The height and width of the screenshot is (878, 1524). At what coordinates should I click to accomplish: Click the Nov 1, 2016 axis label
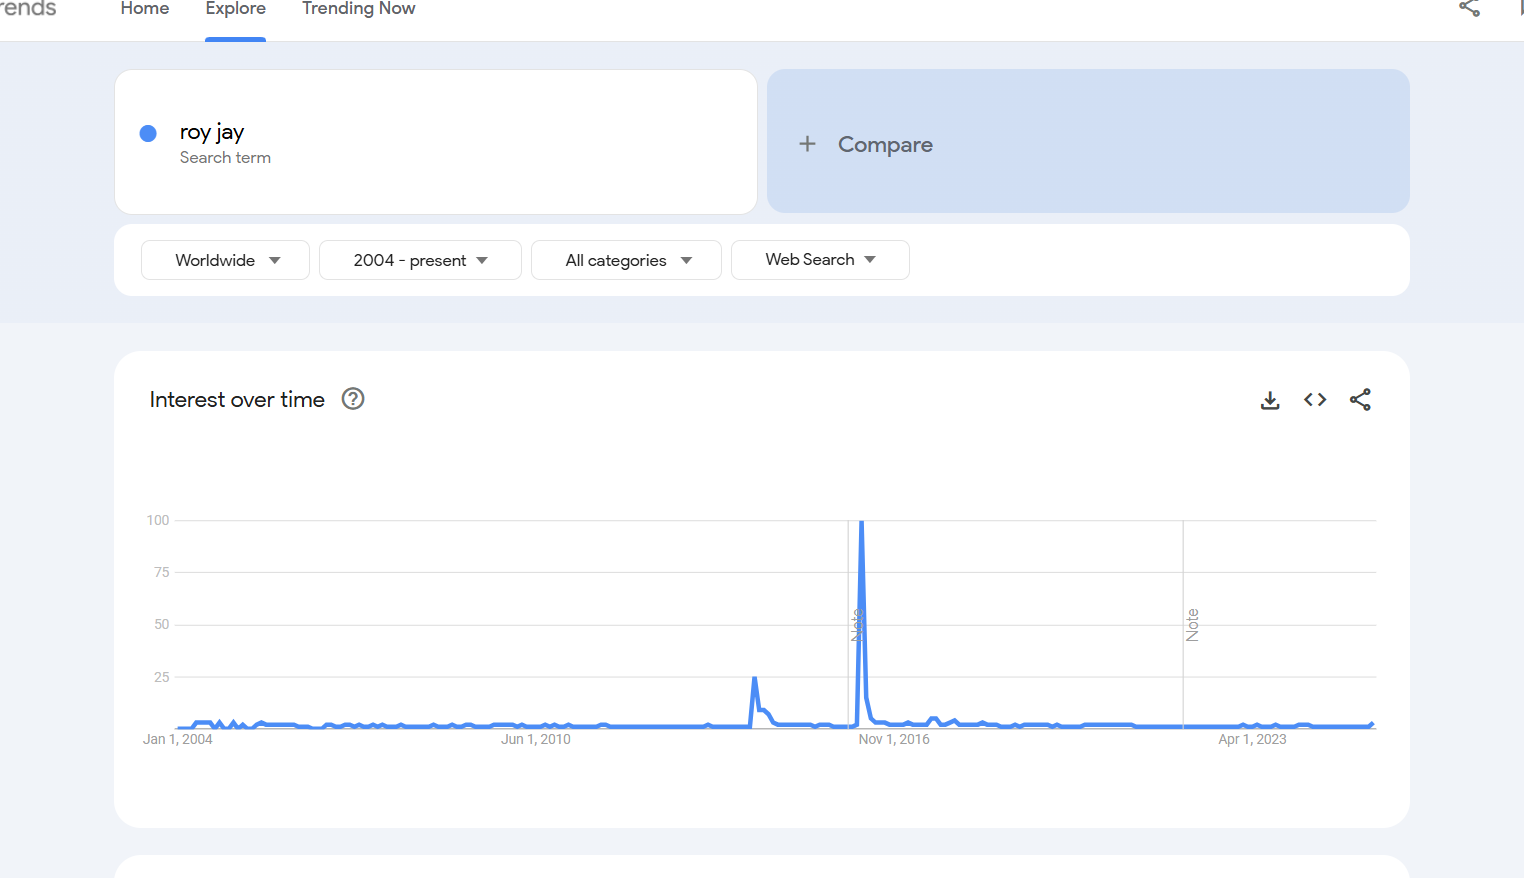[894, 739]
